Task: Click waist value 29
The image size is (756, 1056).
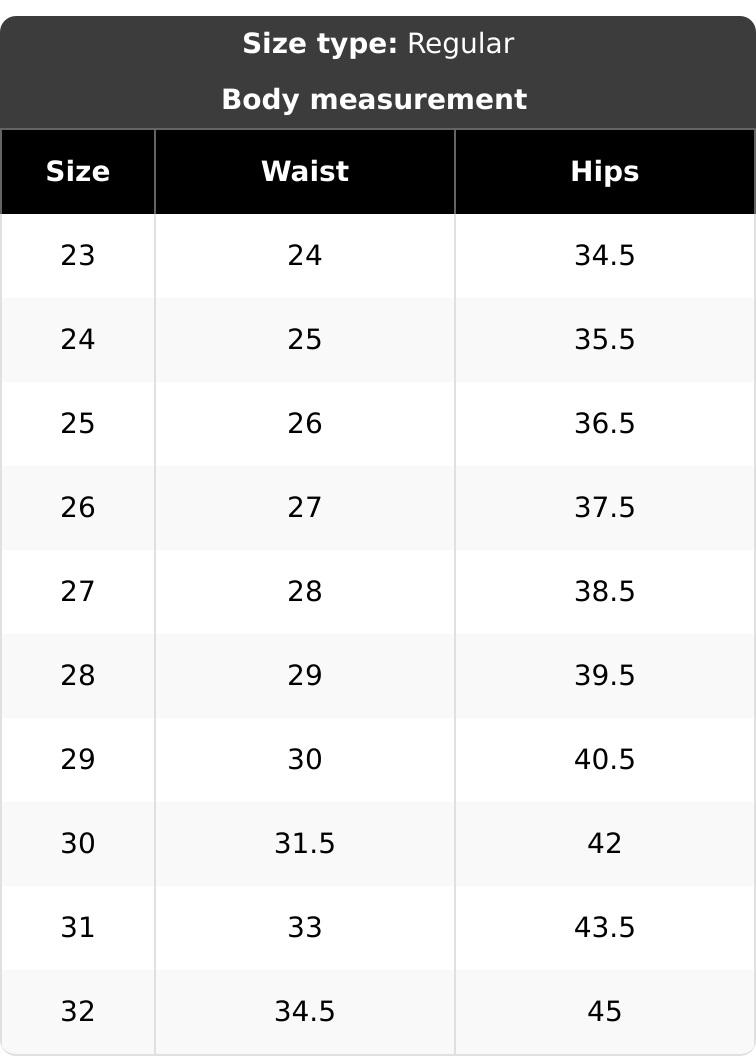Action: click(x=305, y=675)
